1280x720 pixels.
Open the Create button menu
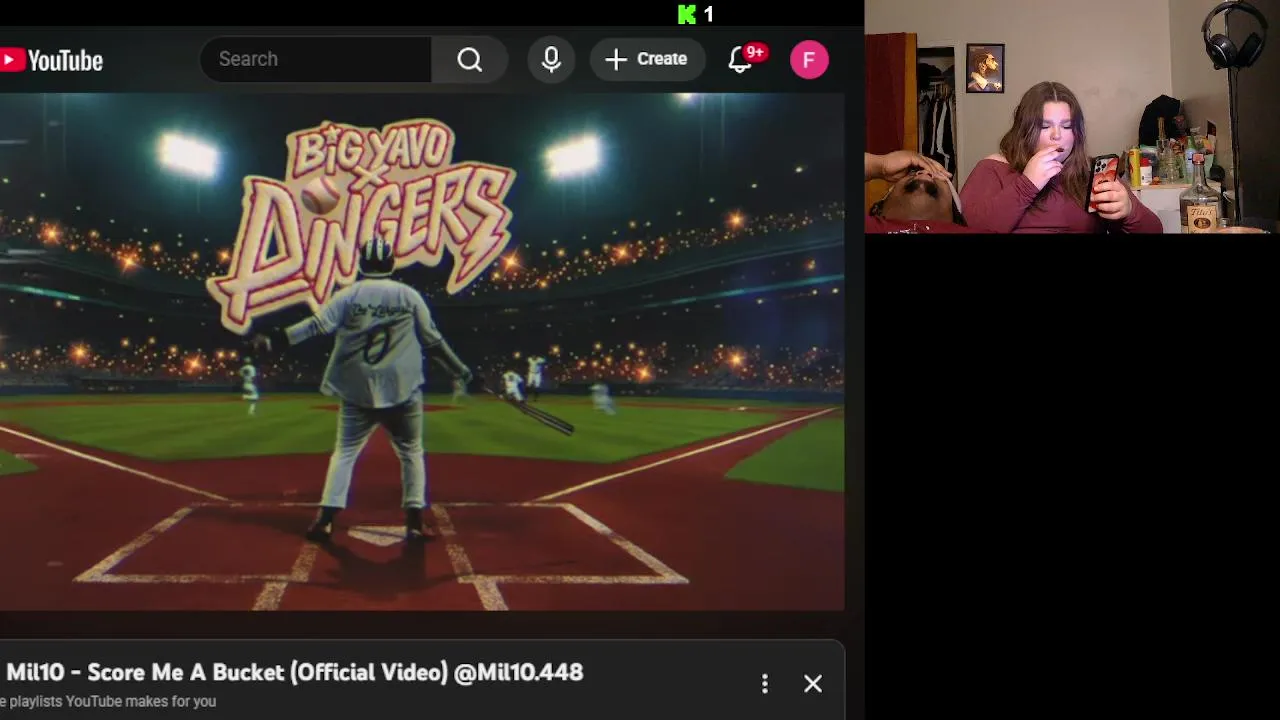tap(647, 59)
